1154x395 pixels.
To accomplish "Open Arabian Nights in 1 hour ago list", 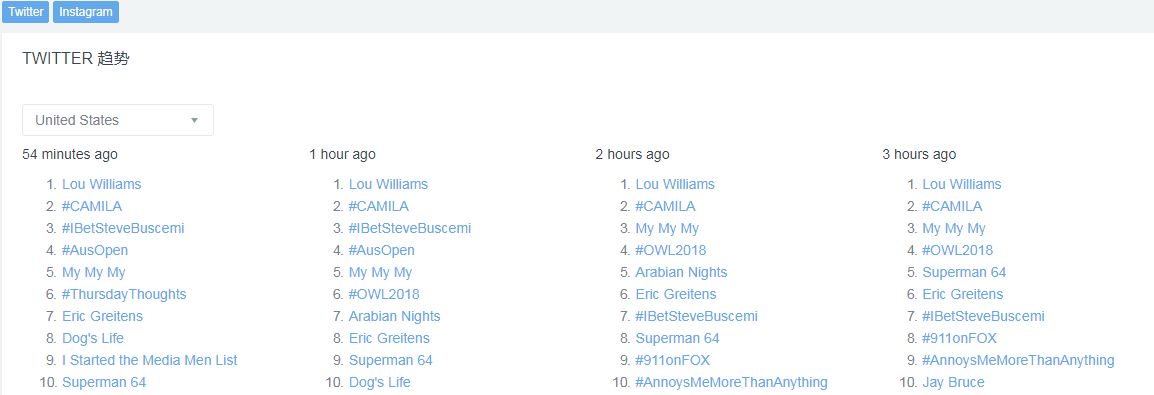I will (x=394, y=316).
